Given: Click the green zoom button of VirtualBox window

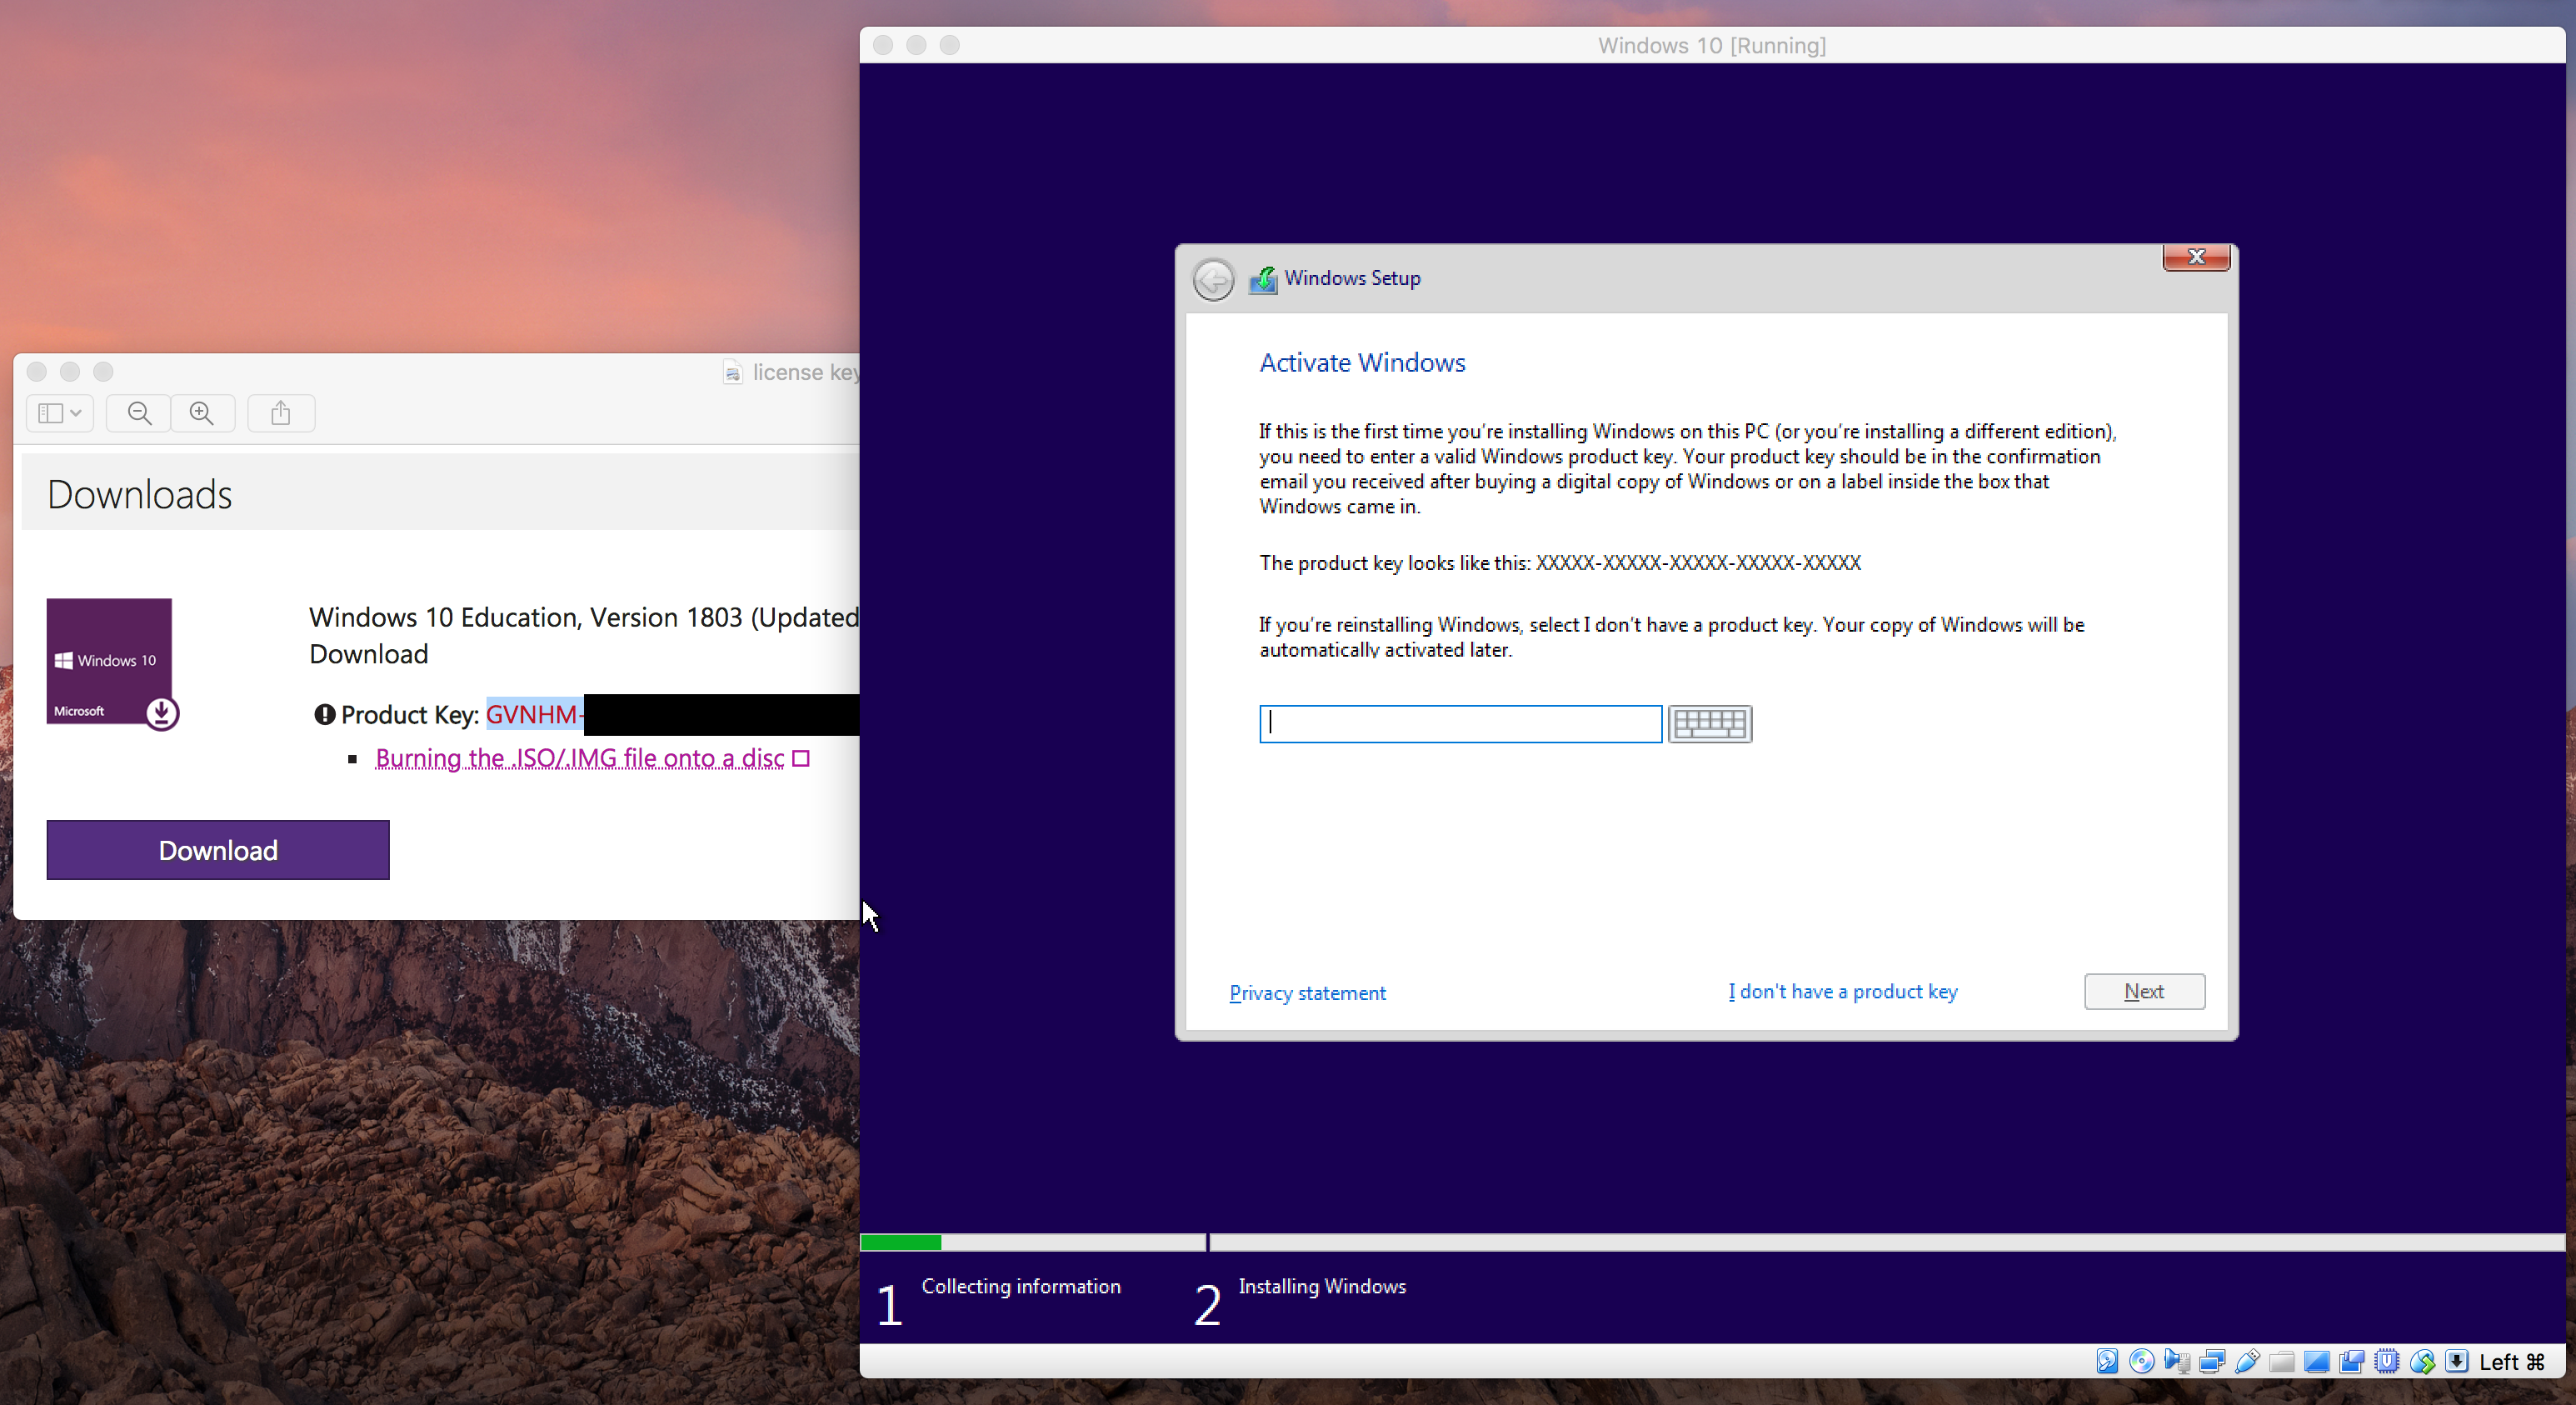Looking at the screenshot, I should pos(949,45).
